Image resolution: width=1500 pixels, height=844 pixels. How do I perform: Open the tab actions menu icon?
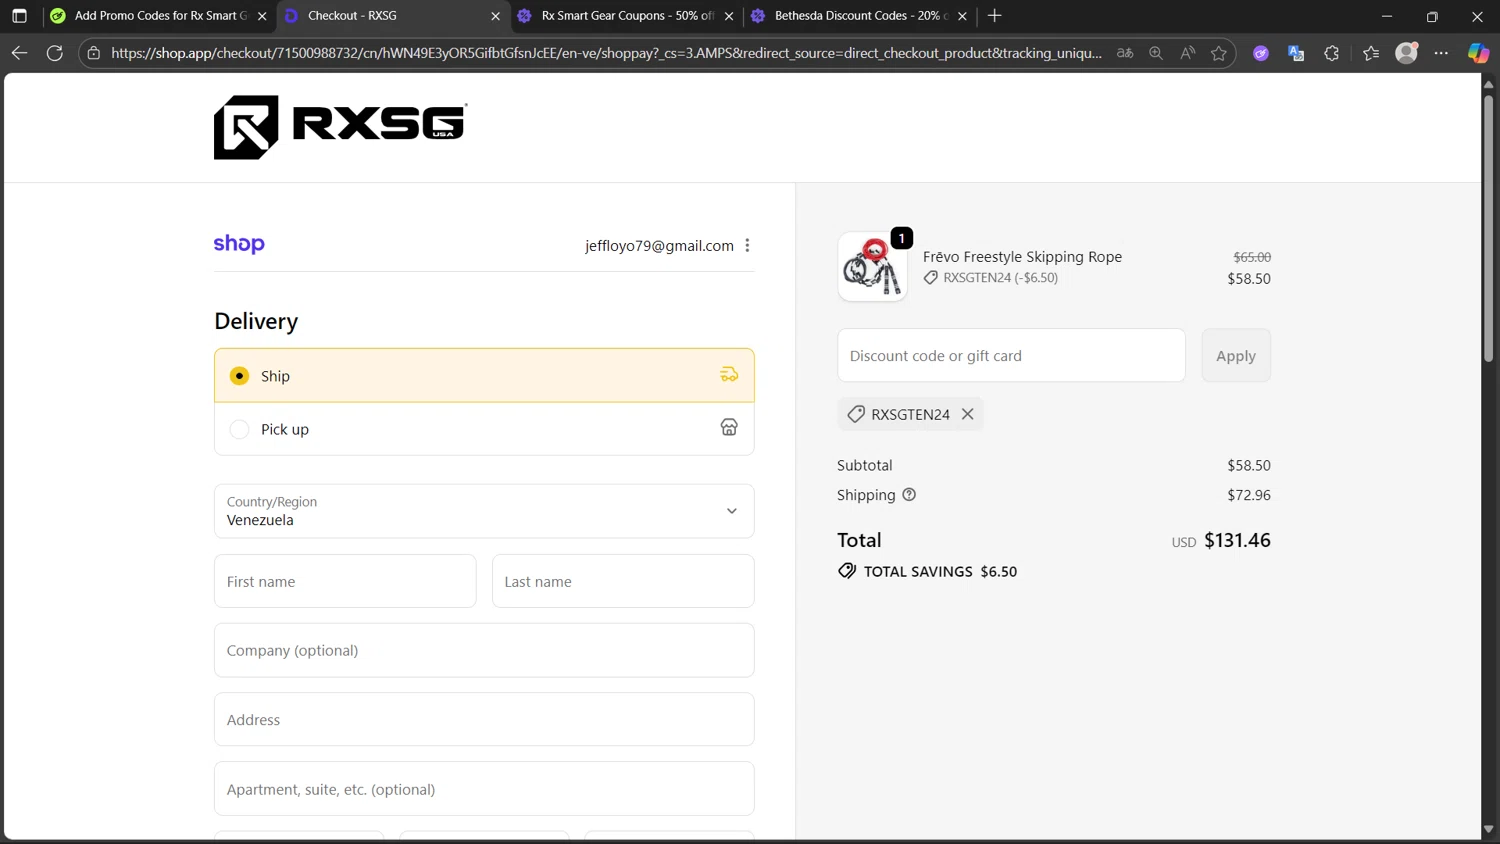click(19, 16)
